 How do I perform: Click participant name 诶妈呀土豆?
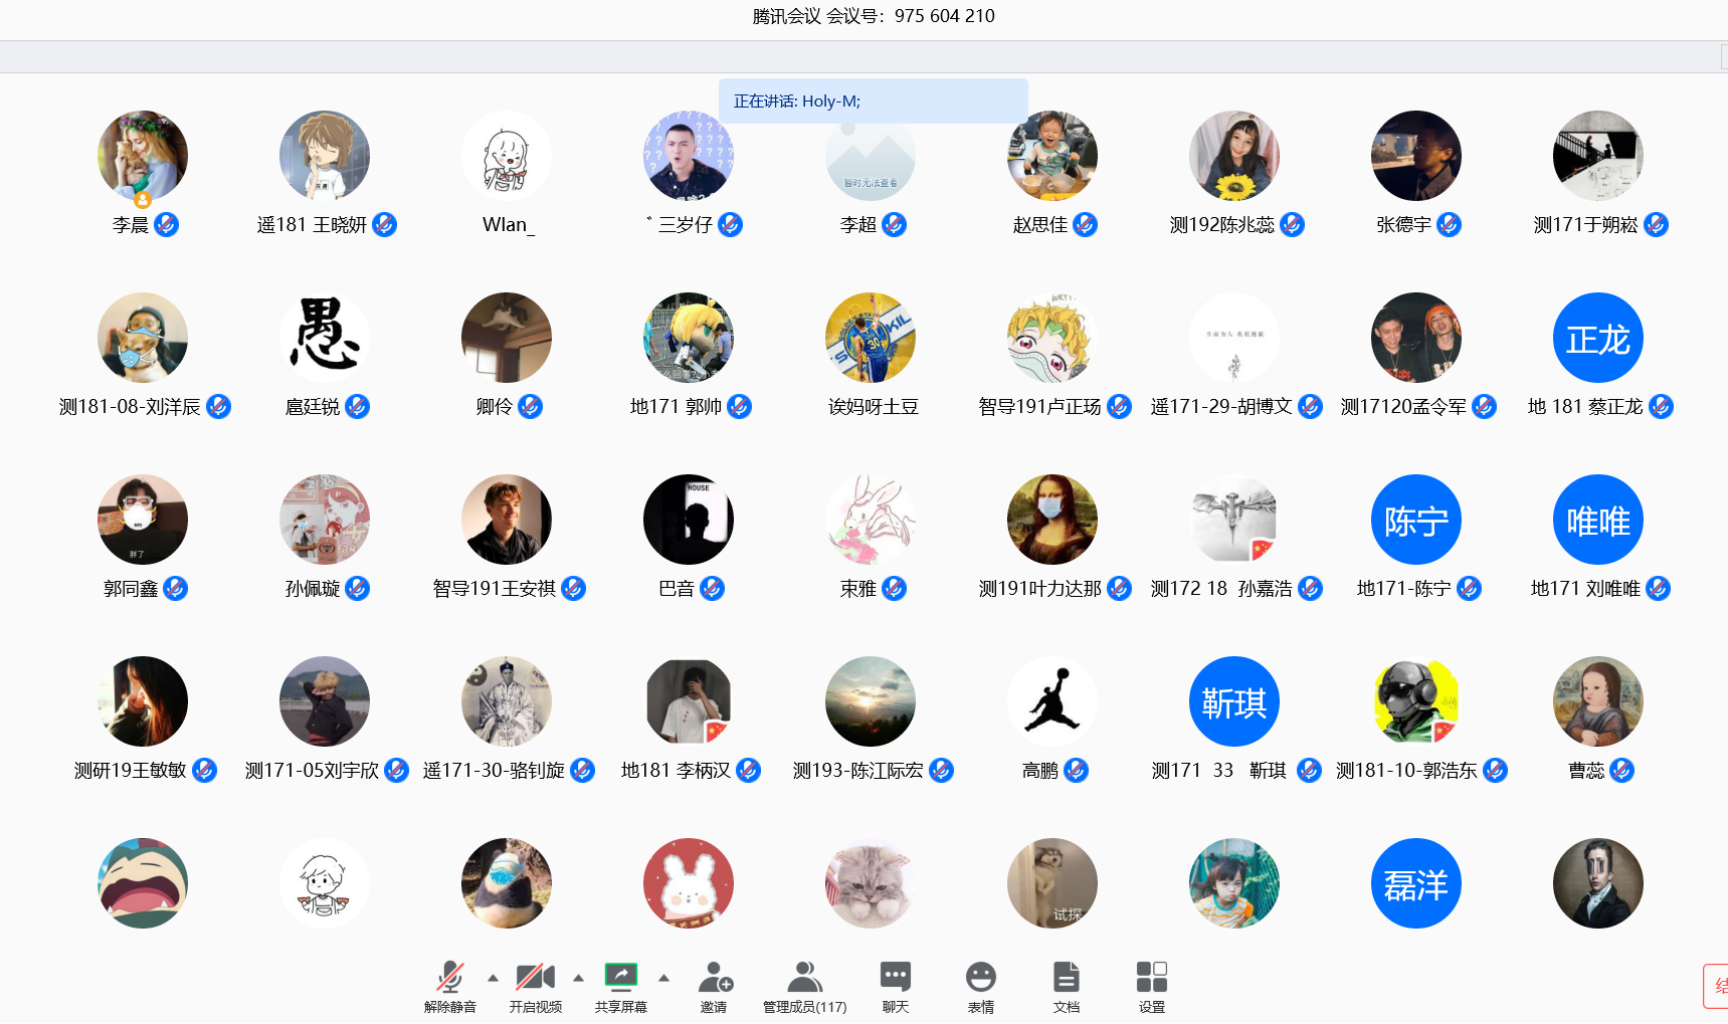click(872, 407)
